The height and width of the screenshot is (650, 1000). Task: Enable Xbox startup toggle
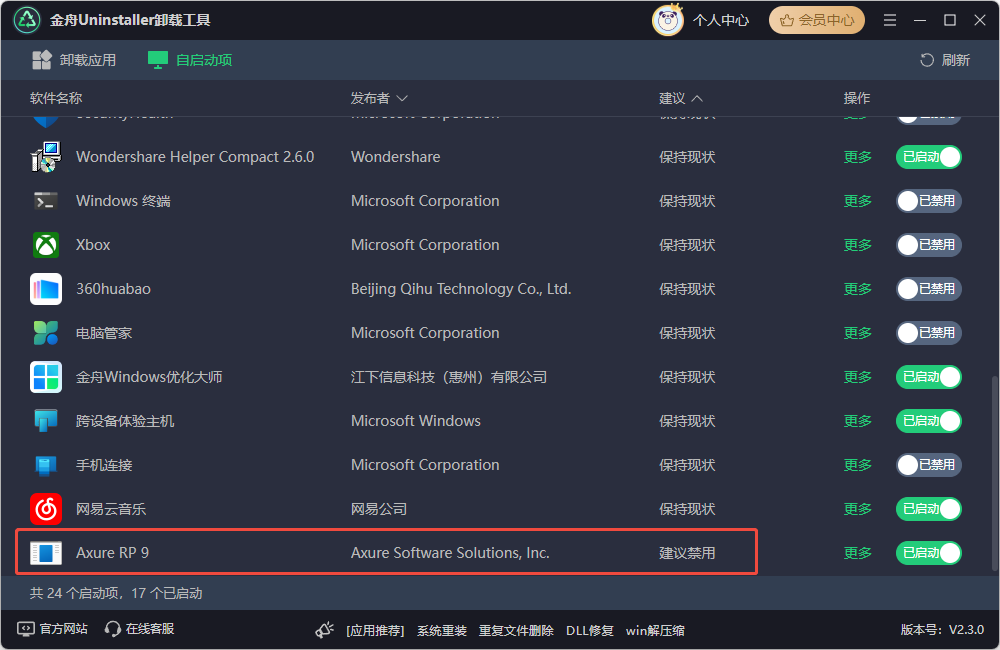point(929,245)
